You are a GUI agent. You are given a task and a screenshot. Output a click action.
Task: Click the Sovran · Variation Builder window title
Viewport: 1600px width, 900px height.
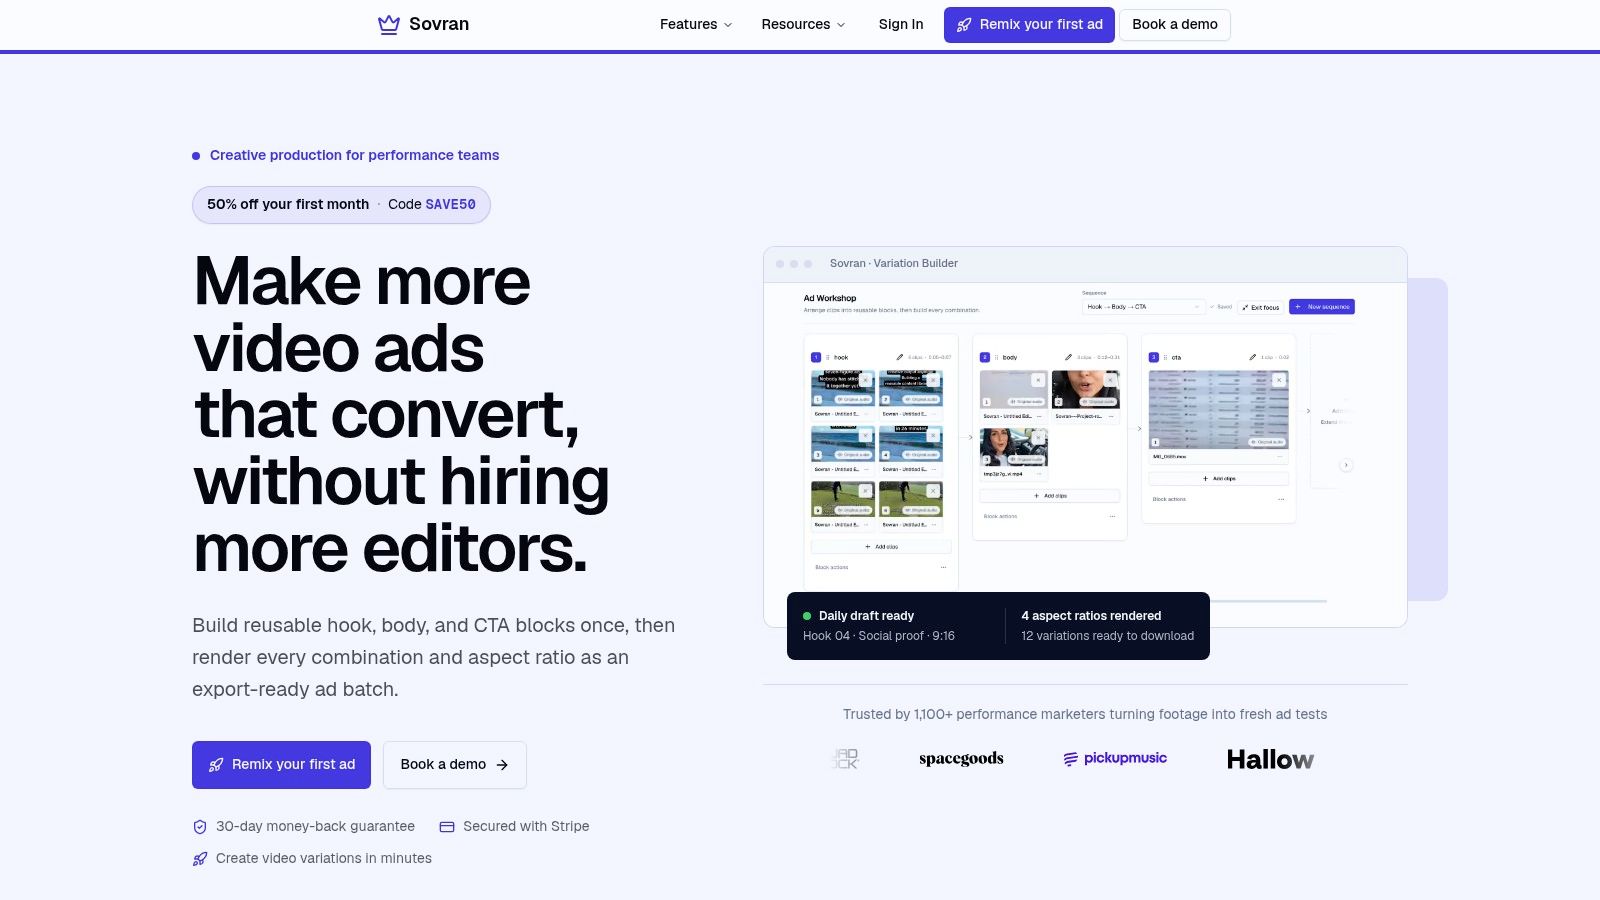(x=894, y=264)
